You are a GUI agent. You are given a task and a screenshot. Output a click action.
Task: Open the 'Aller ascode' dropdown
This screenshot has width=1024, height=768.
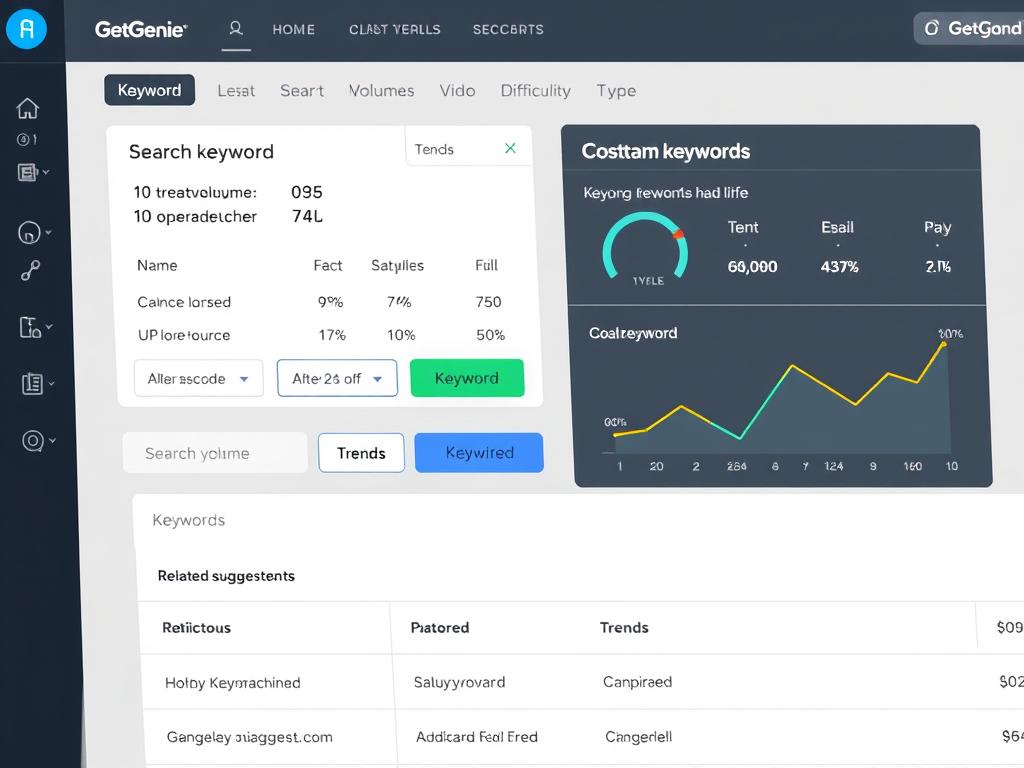198,379
